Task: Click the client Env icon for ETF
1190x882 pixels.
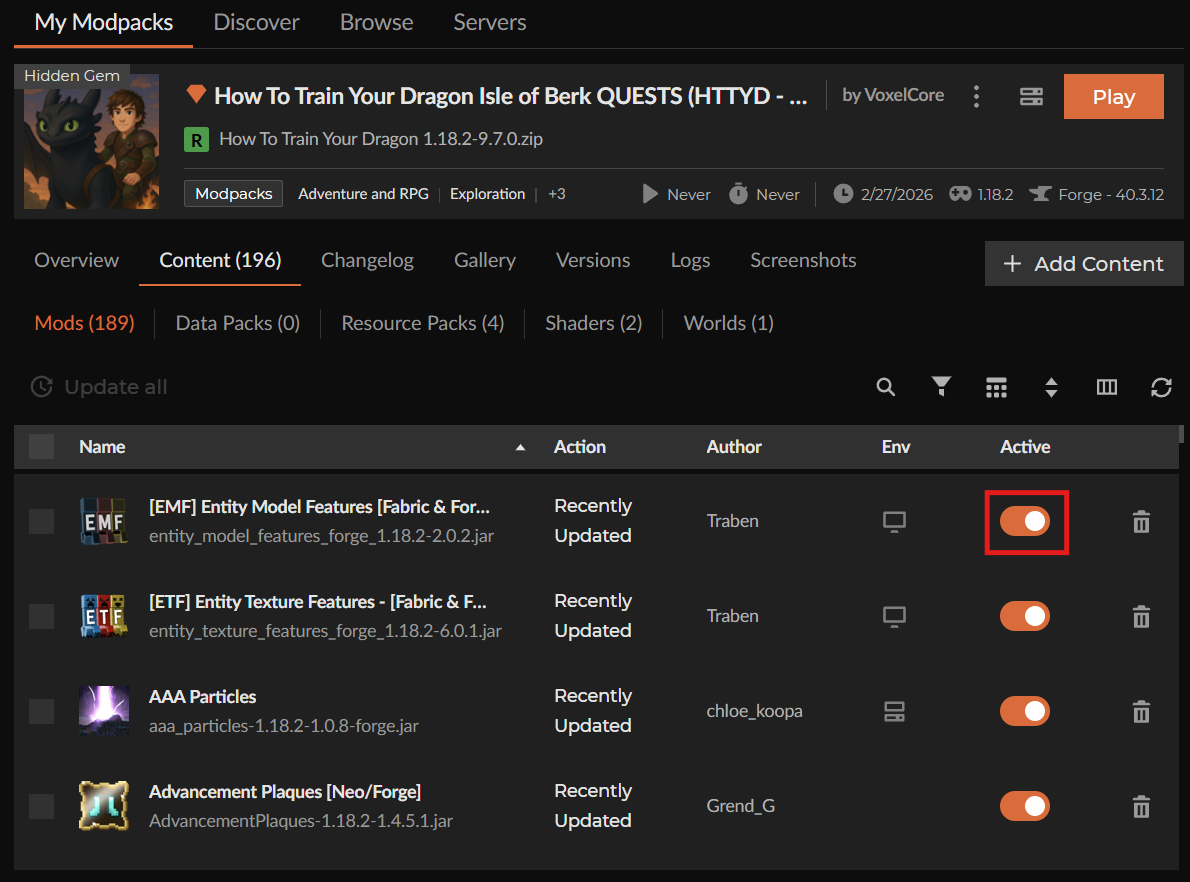Action: [x=894, y=616]
